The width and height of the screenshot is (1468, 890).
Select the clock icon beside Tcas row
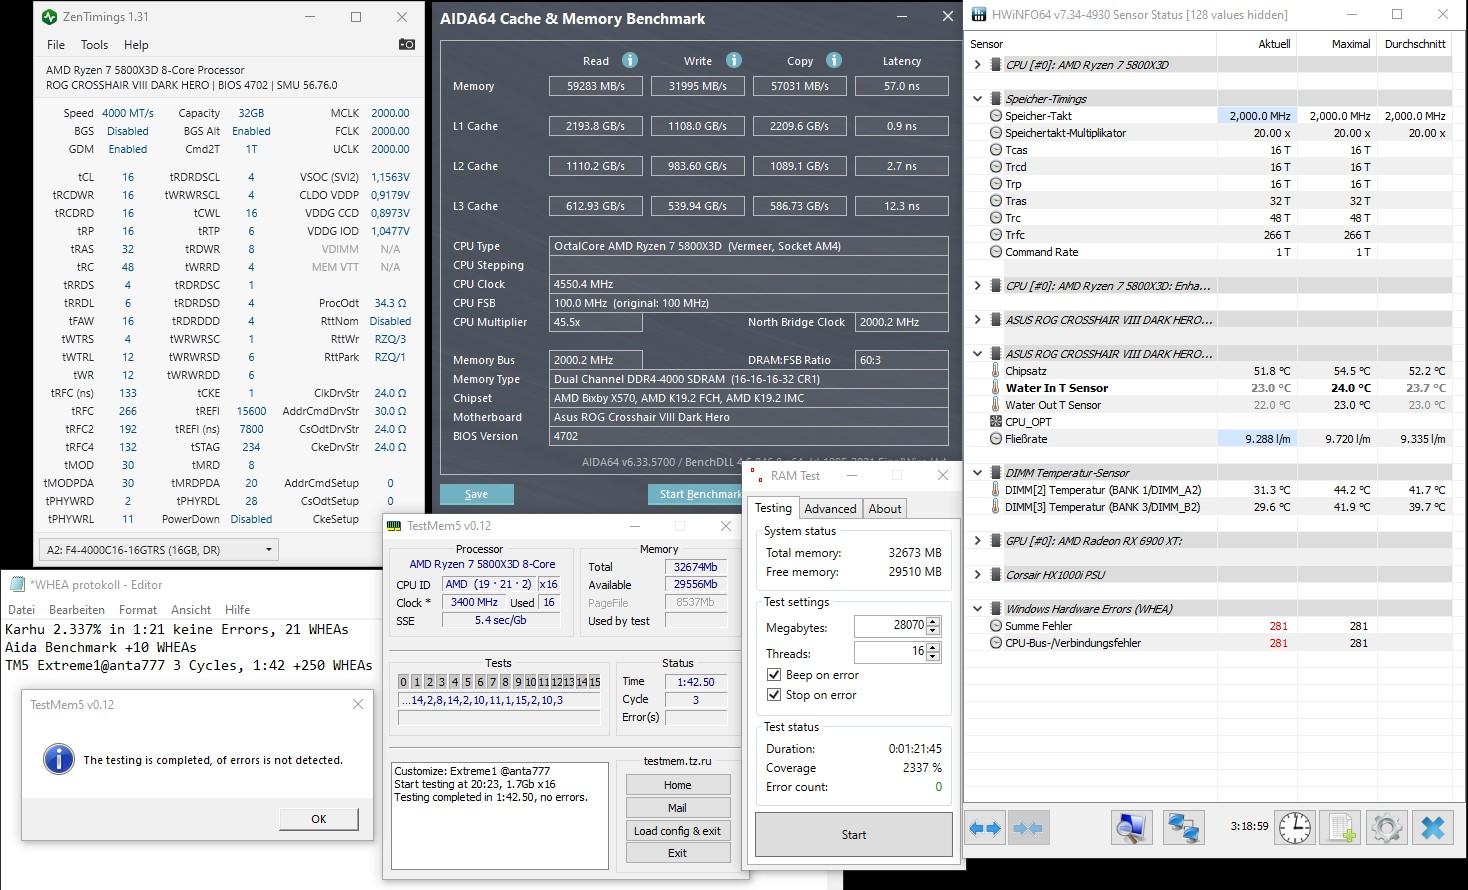click(996, 150)
